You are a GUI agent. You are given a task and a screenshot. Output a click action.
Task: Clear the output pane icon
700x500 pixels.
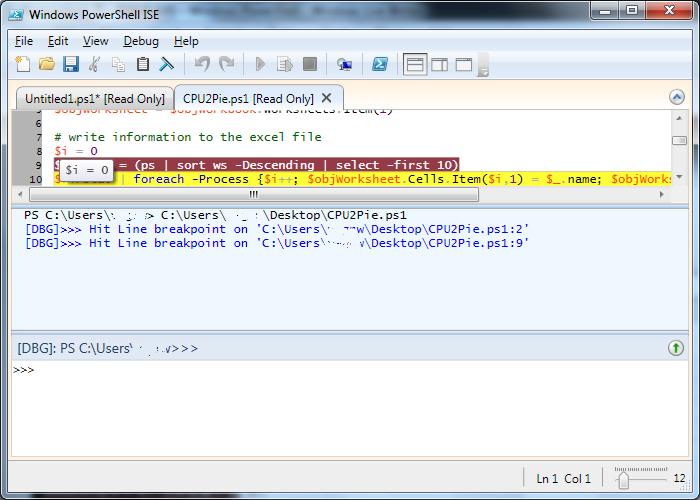pos(167,64)
